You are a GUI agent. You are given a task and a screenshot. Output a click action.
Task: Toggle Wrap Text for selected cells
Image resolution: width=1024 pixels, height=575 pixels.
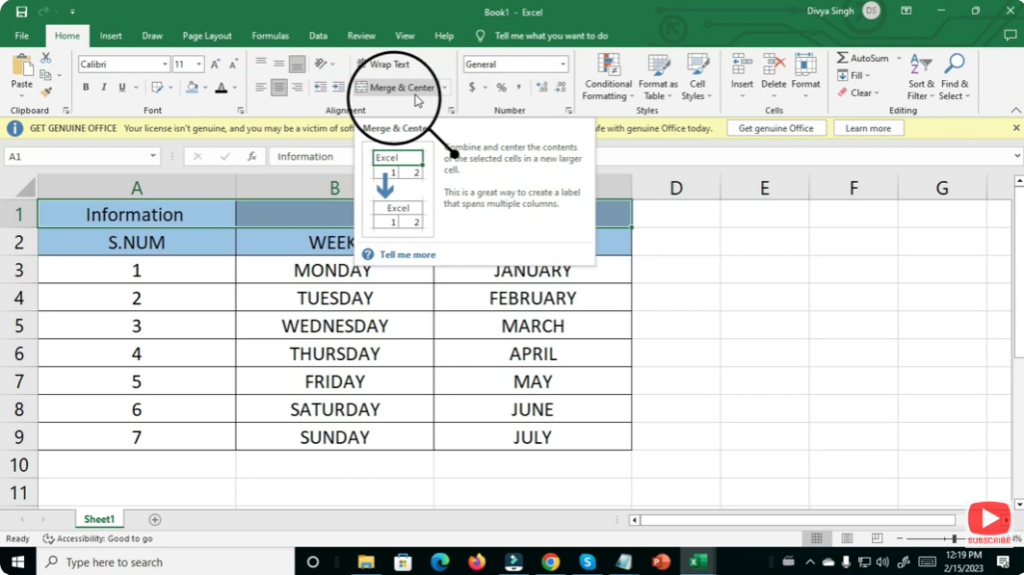(x=383, y=64)
